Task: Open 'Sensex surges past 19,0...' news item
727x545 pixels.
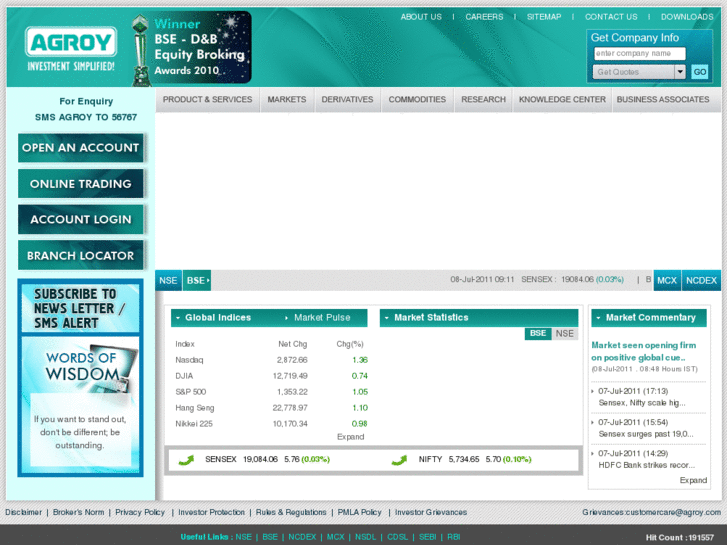Action: [x=646, y=434]
